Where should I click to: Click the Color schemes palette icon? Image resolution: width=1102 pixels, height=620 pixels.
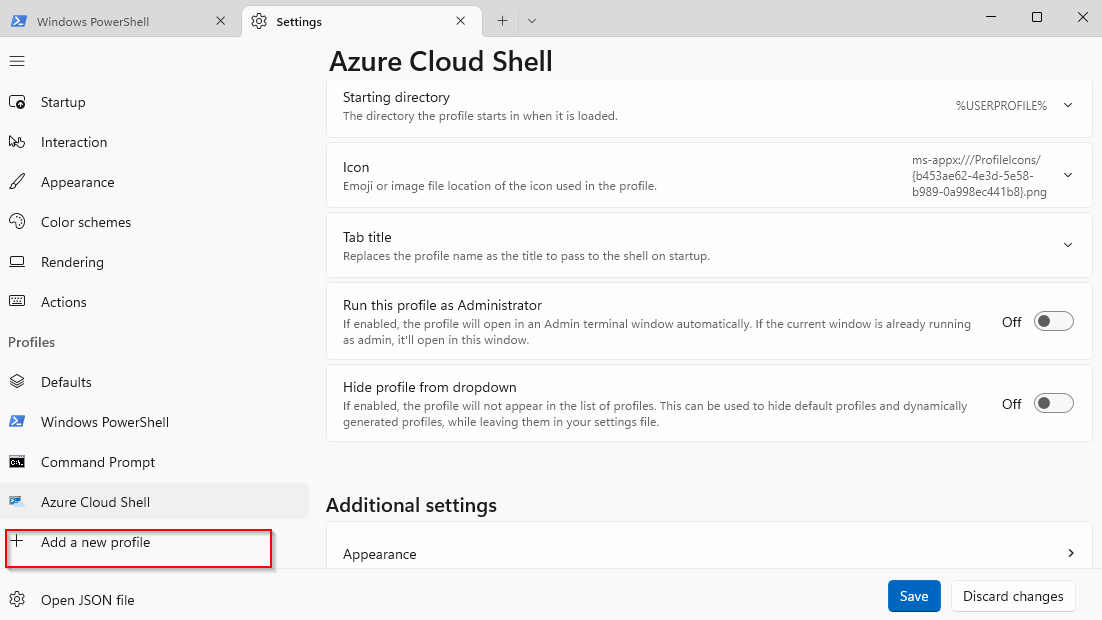[17, 222]
